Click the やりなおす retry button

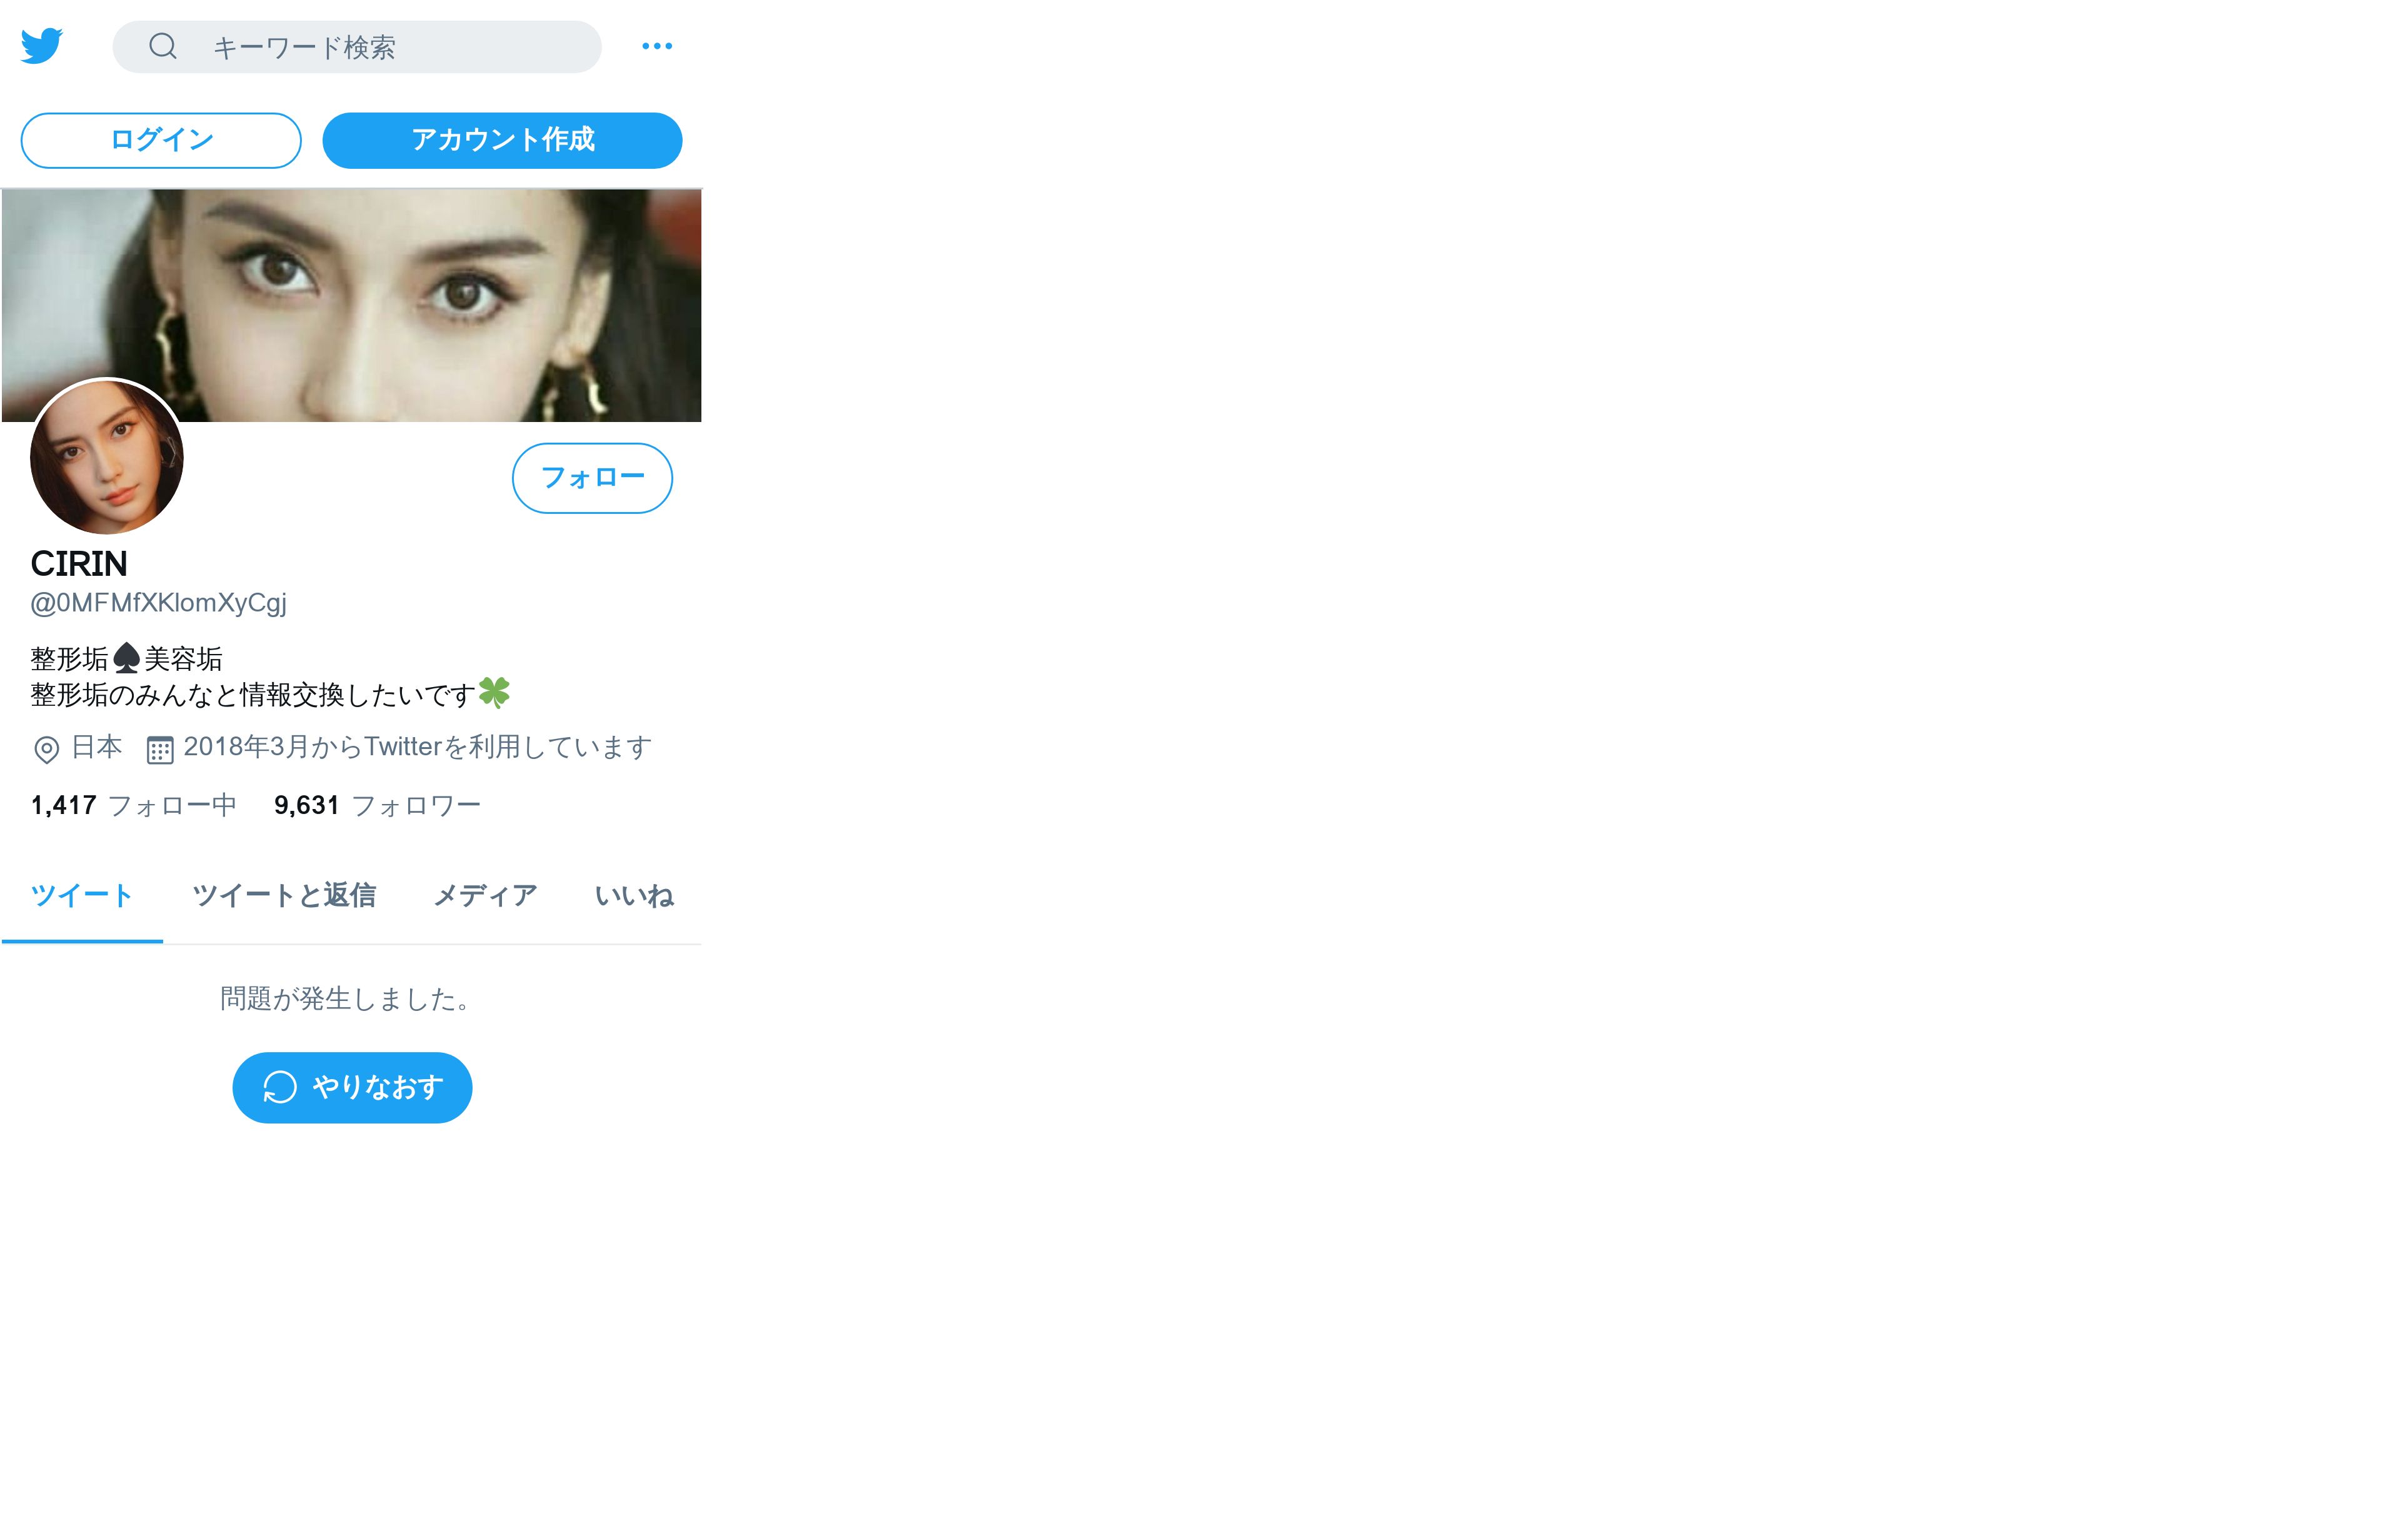[x=352, y=1087]
